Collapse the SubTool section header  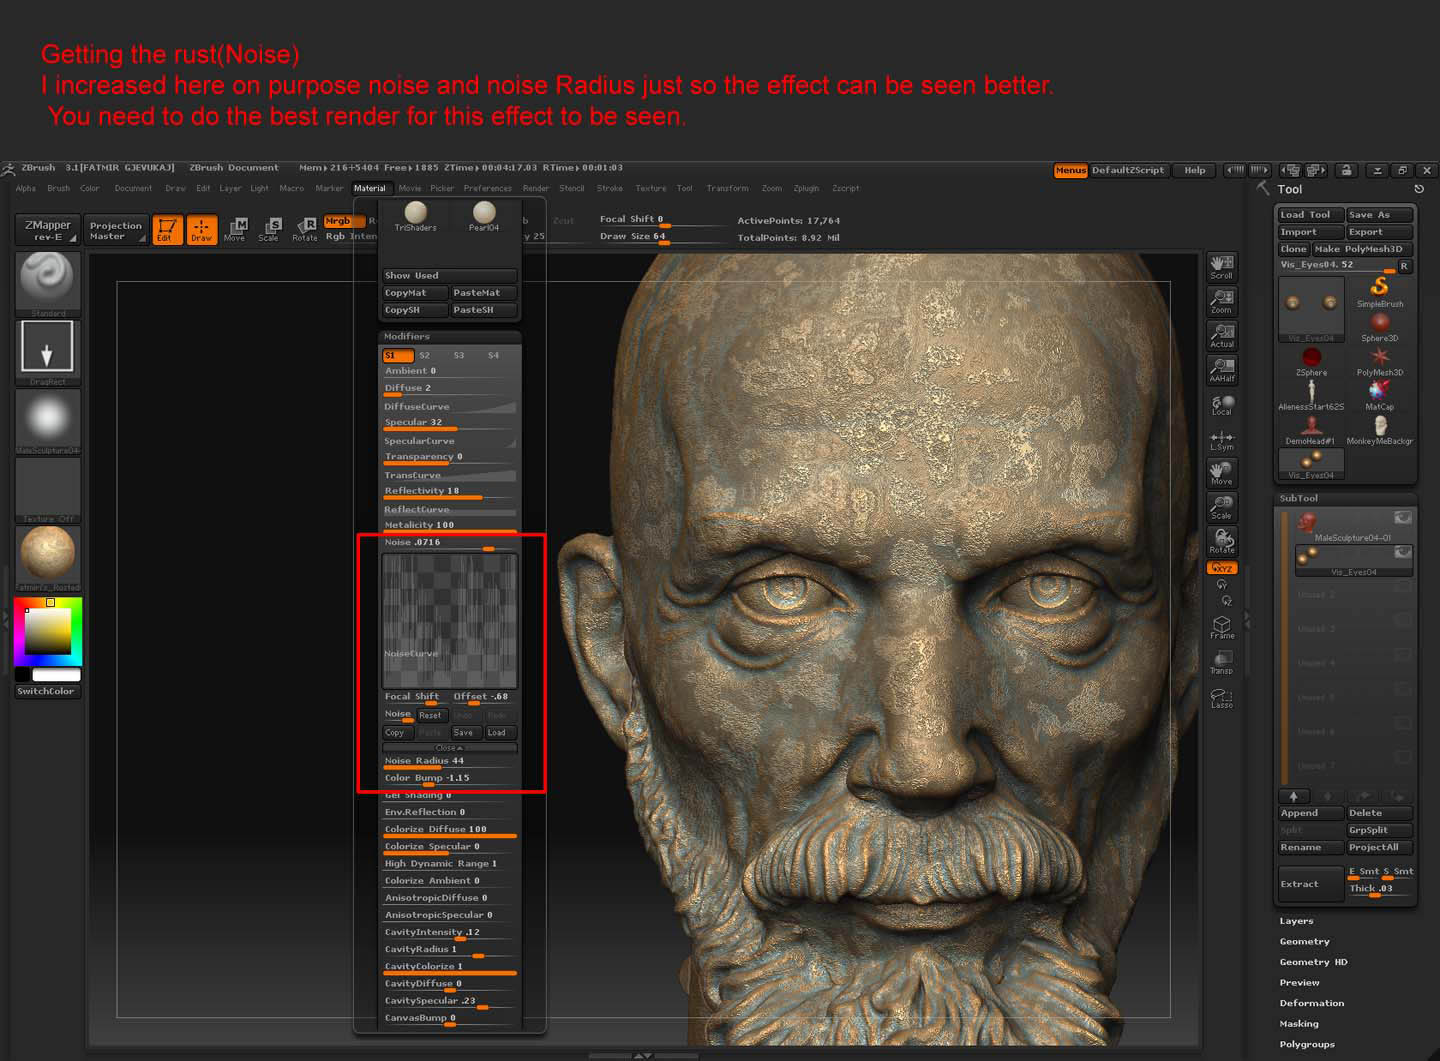click(1346, 498)
